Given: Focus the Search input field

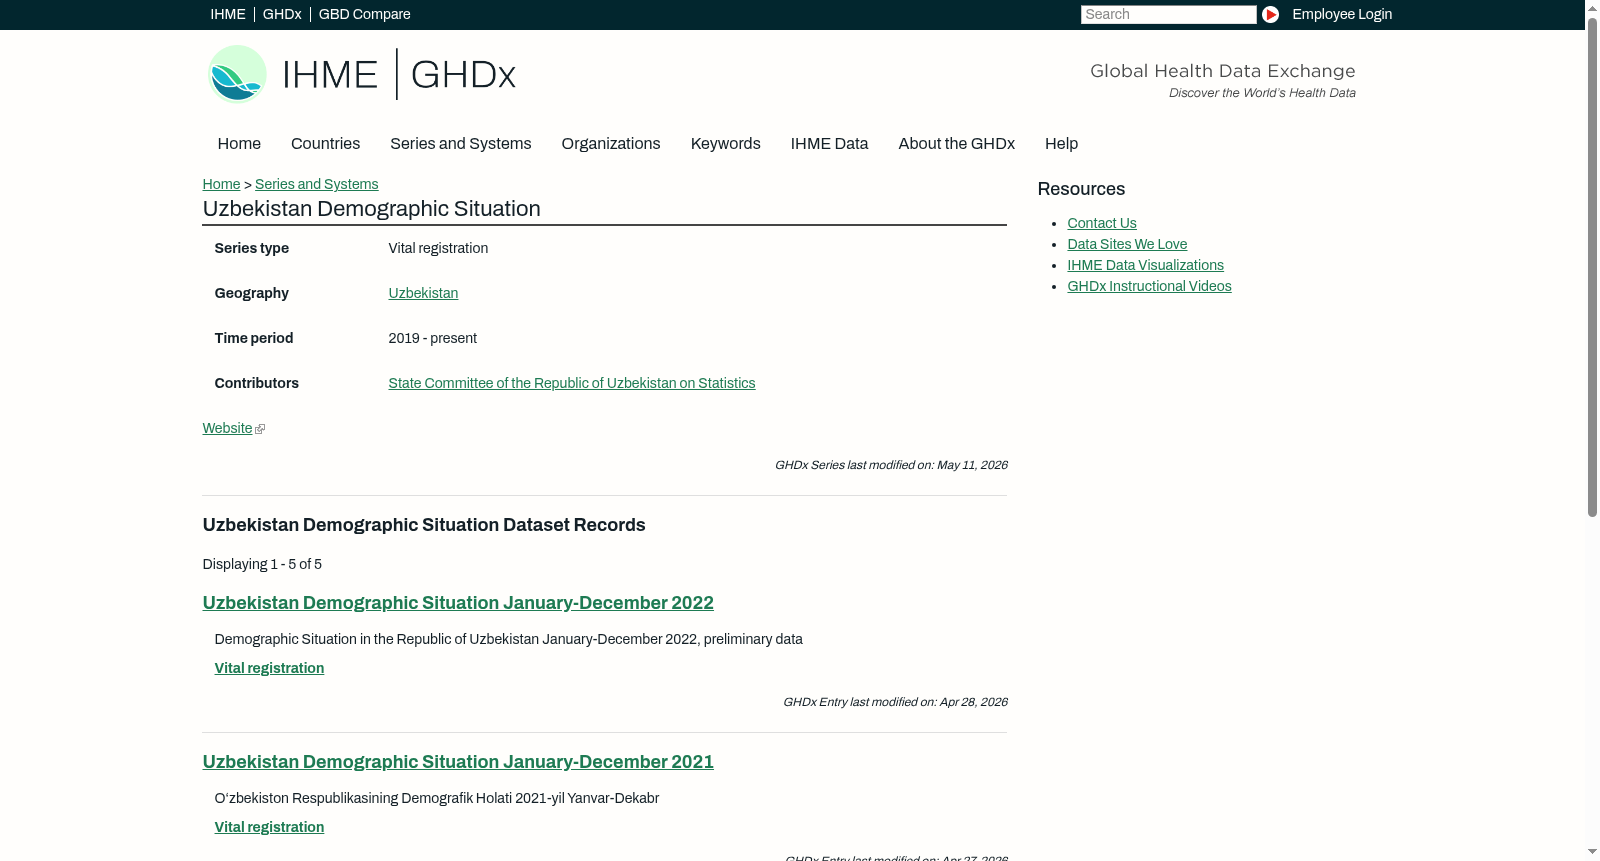Looking at the screenshot, I should [x=1168, y=14].
